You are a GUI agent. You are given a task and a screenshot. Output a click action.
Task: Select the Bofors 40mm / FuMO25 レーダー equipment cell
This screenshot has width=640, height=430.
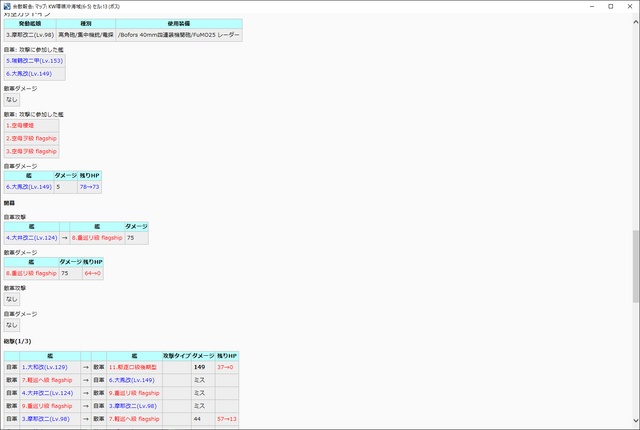tap(179, 35)
